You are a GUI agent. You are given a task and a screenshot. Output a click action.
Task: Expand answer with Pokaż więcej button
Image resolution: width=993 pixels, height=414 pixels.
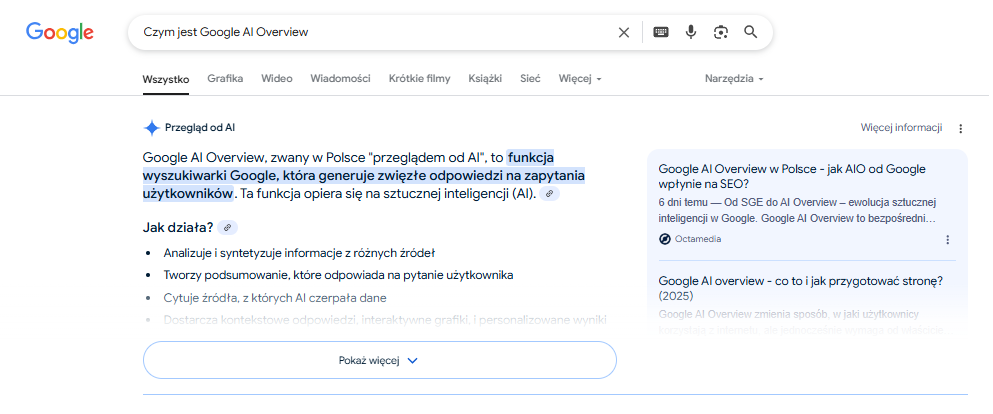[380, 360]
